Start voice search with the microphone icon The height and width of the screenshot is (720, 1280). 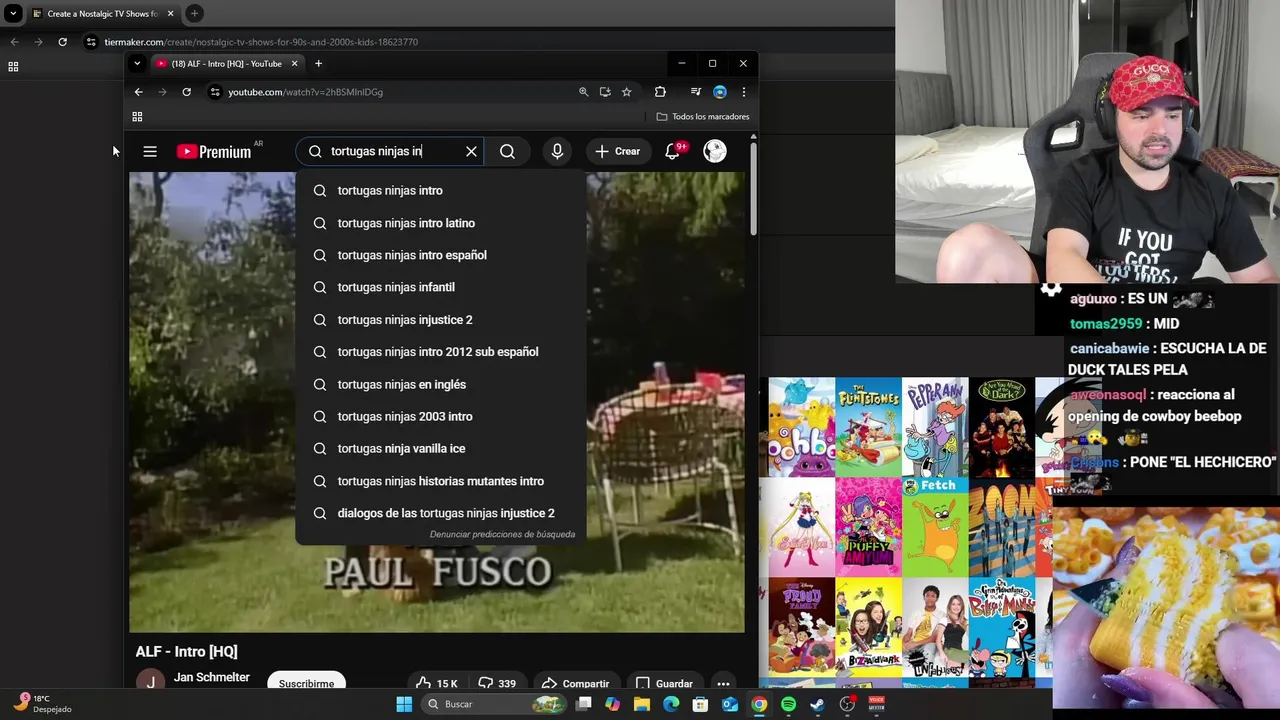coord(557,152)
